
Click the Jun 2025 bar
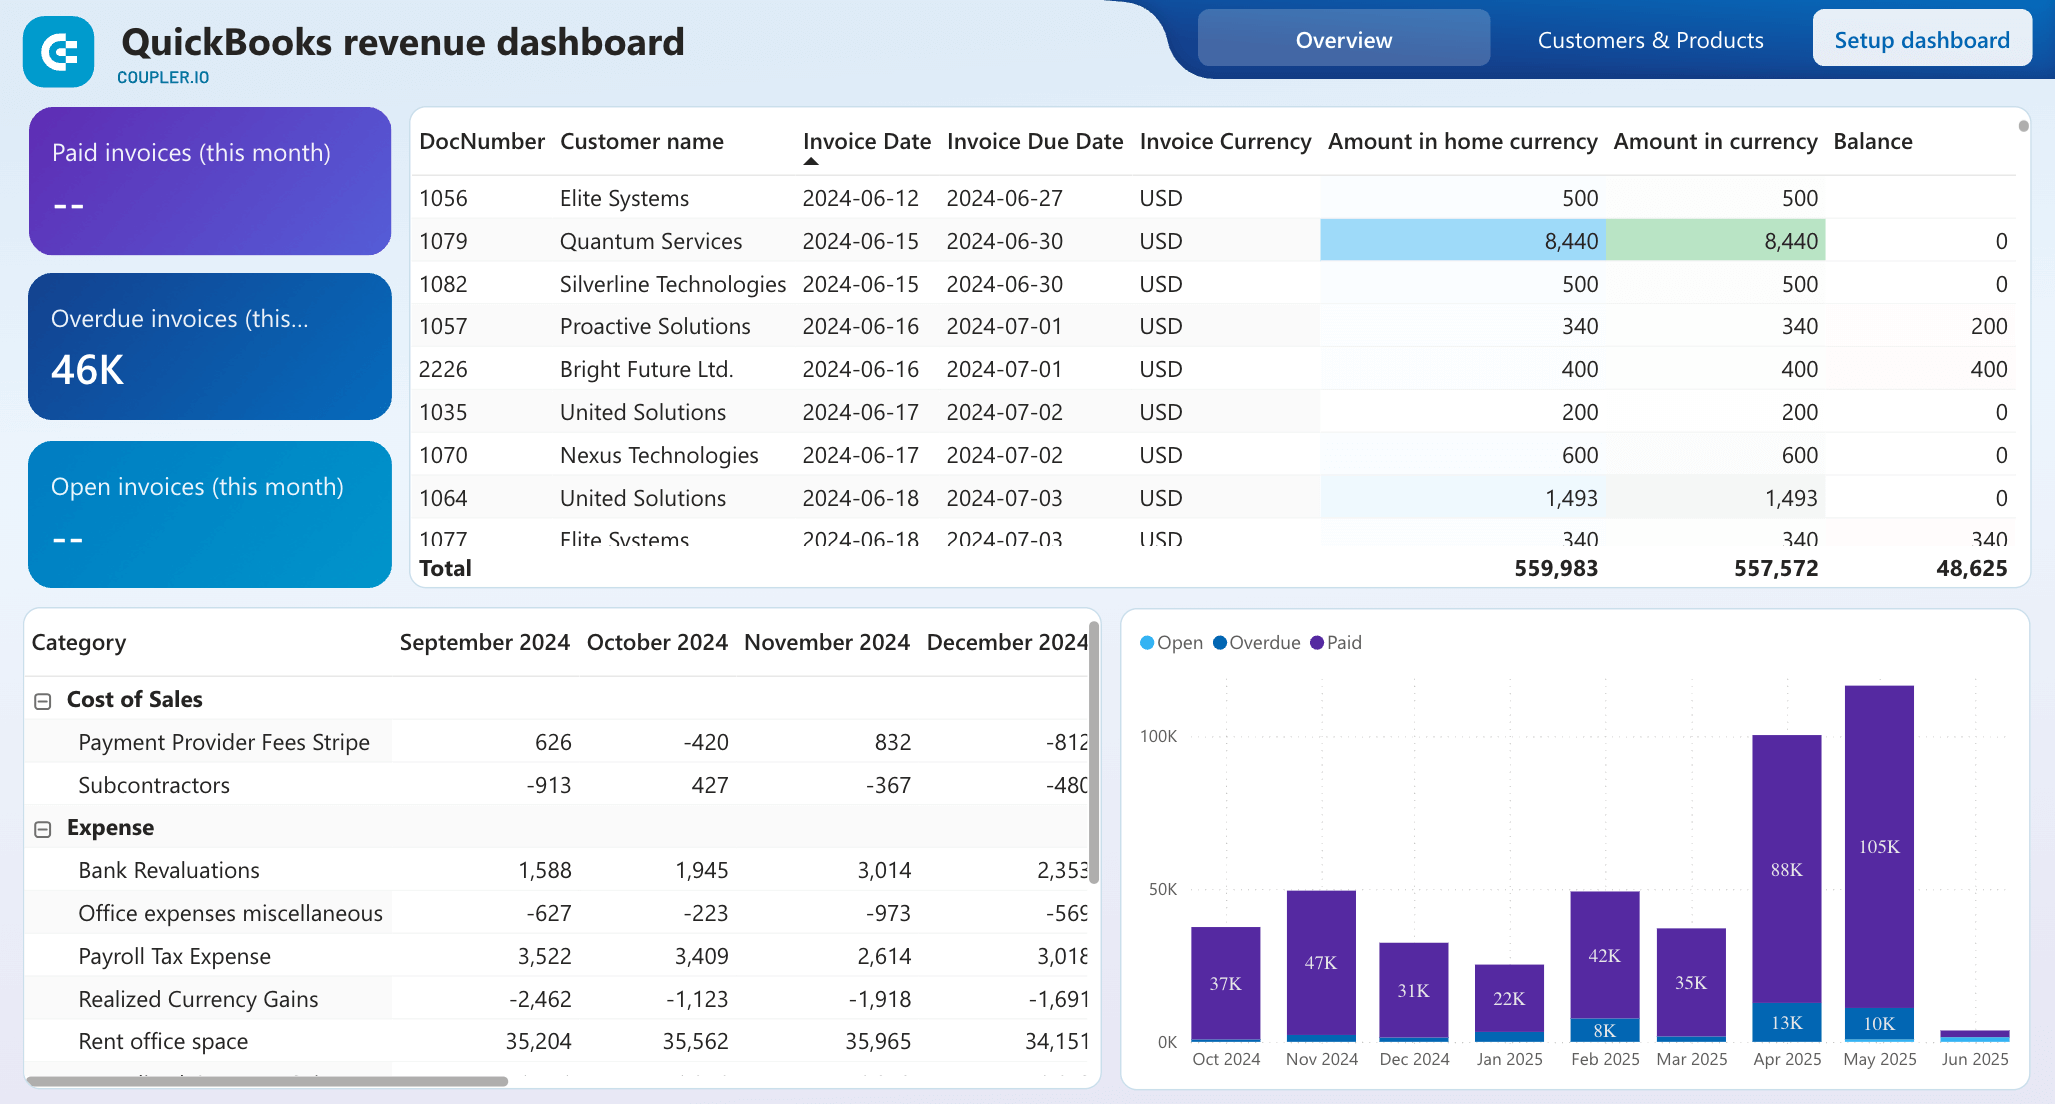pos(1974,1035)
